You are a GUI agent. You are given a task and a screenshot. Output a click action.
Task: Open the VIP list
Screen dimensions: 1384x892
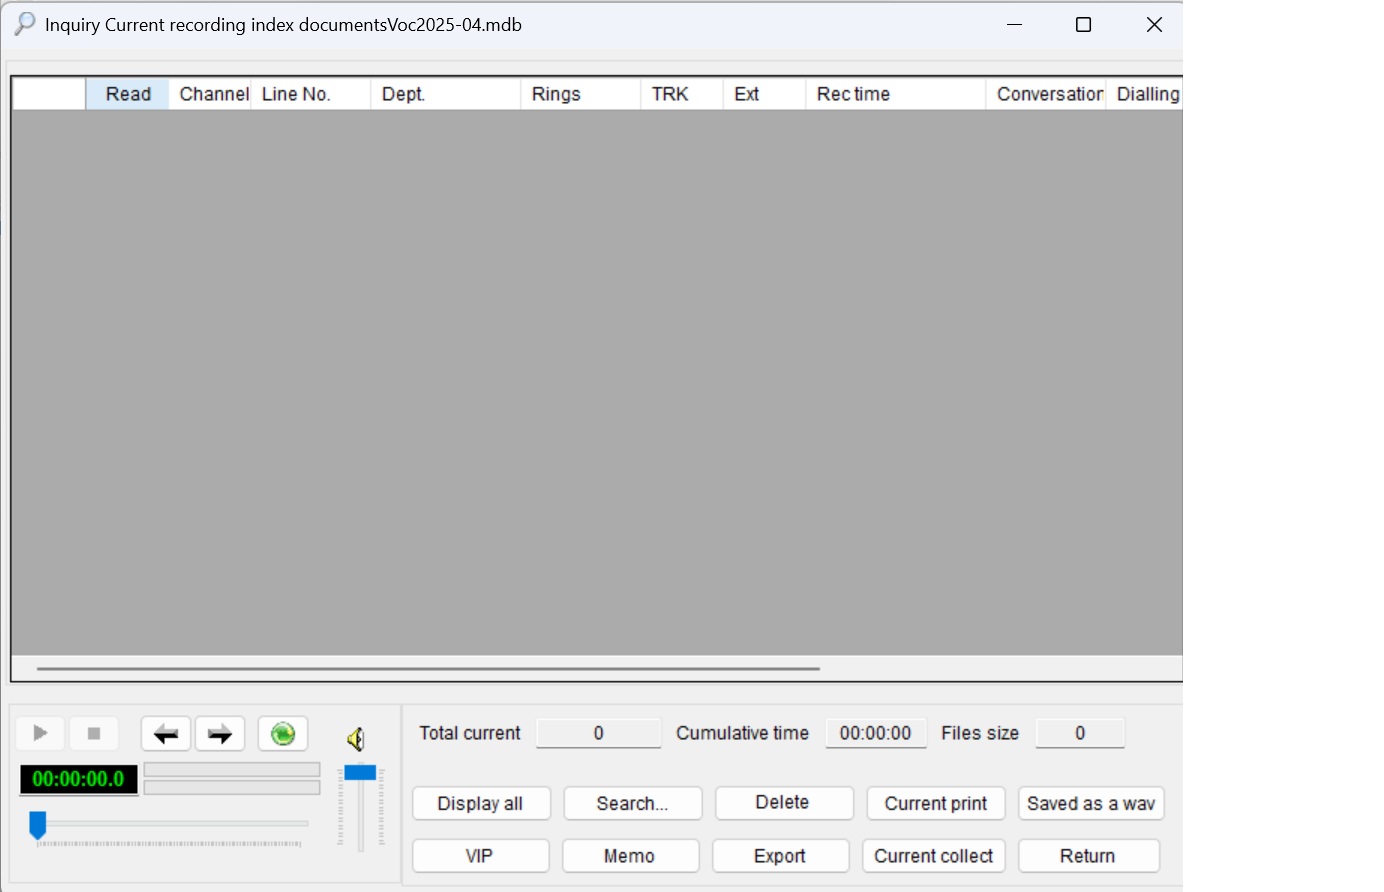tap(480, 856)
